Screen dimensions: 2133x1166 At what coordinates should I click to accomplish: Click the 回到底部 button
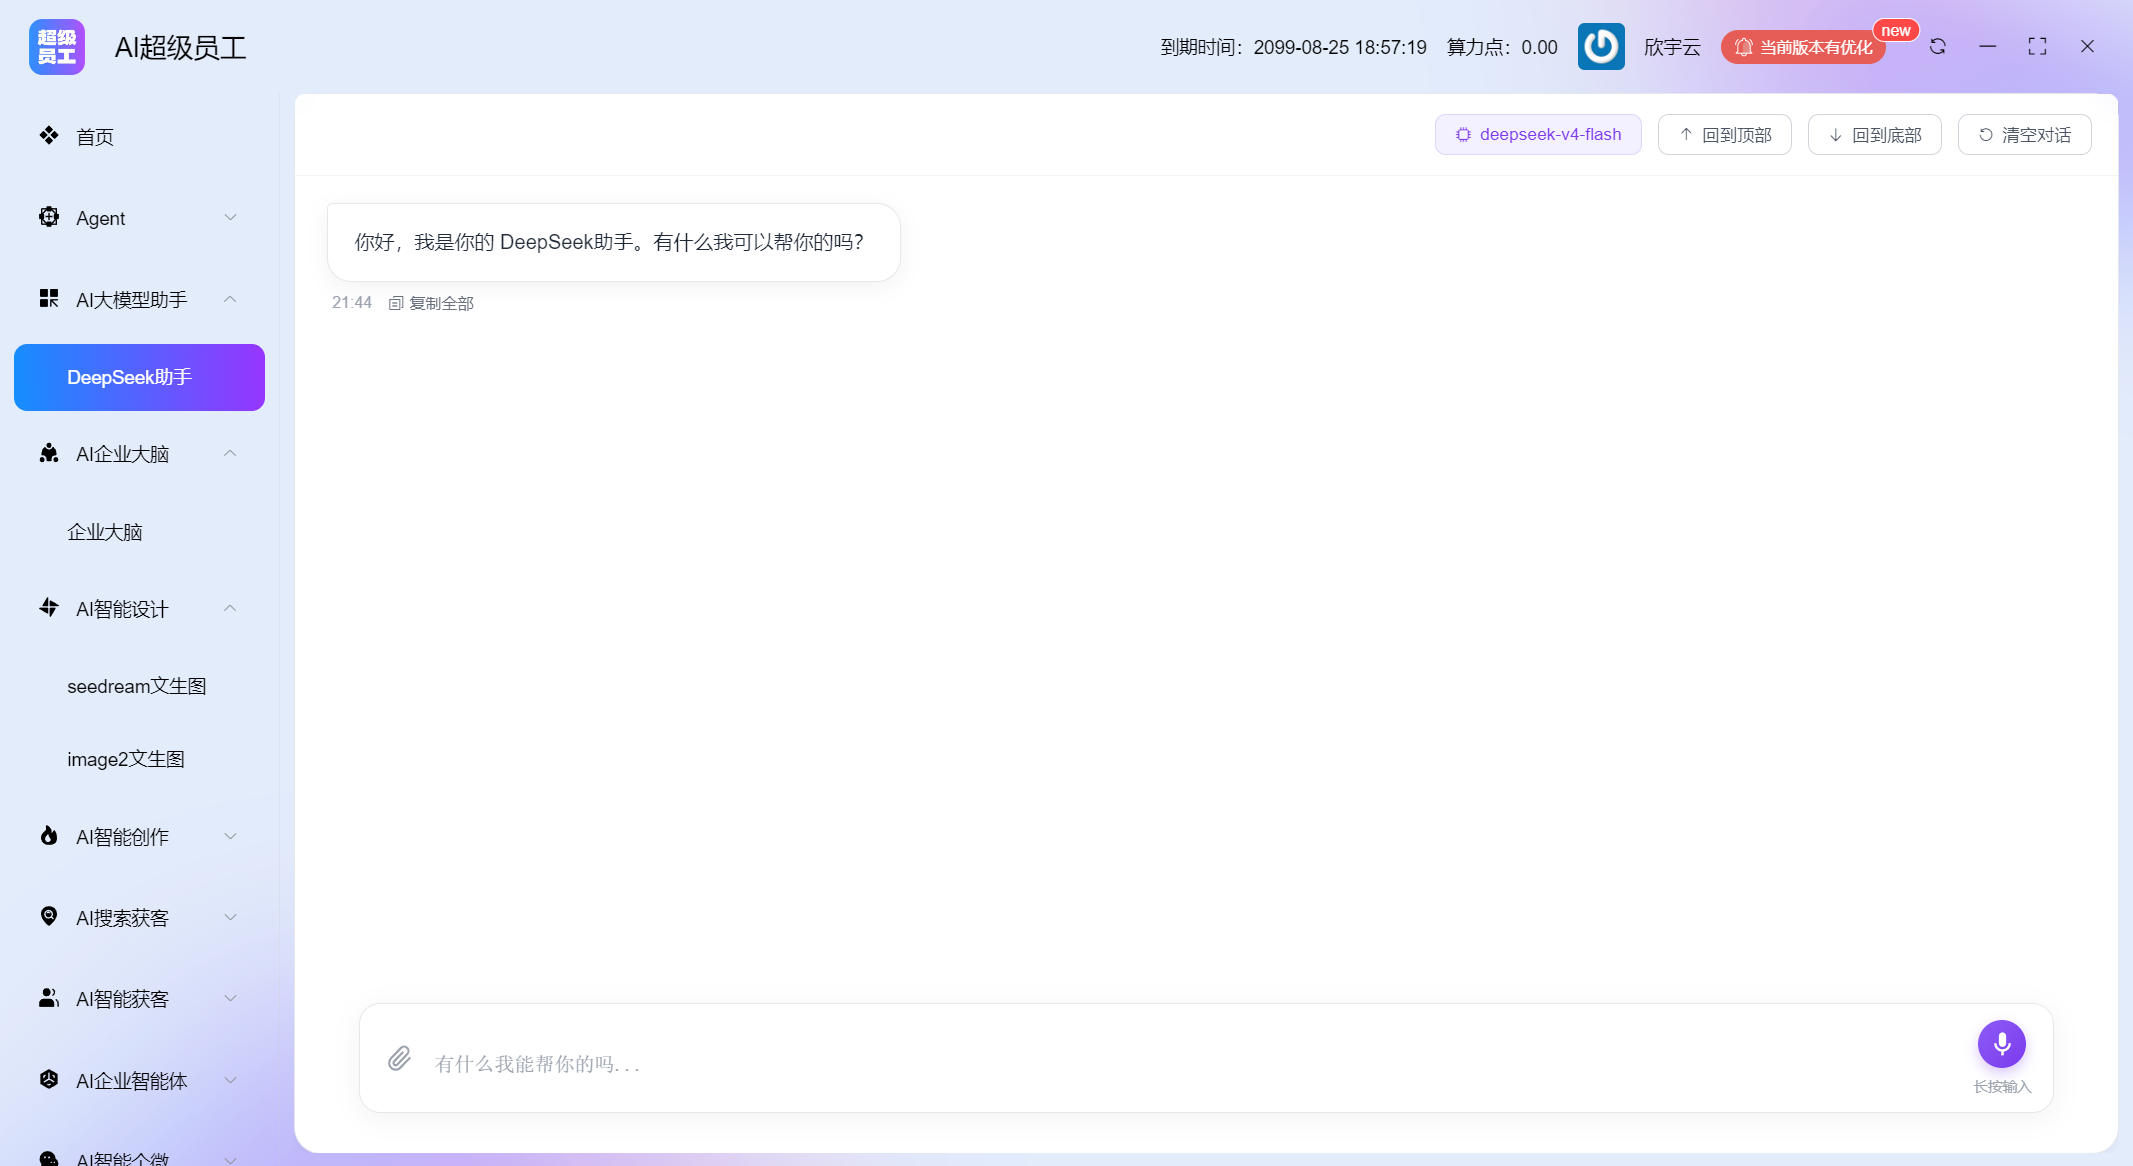pyautogui.click(x=1875, y=135)
